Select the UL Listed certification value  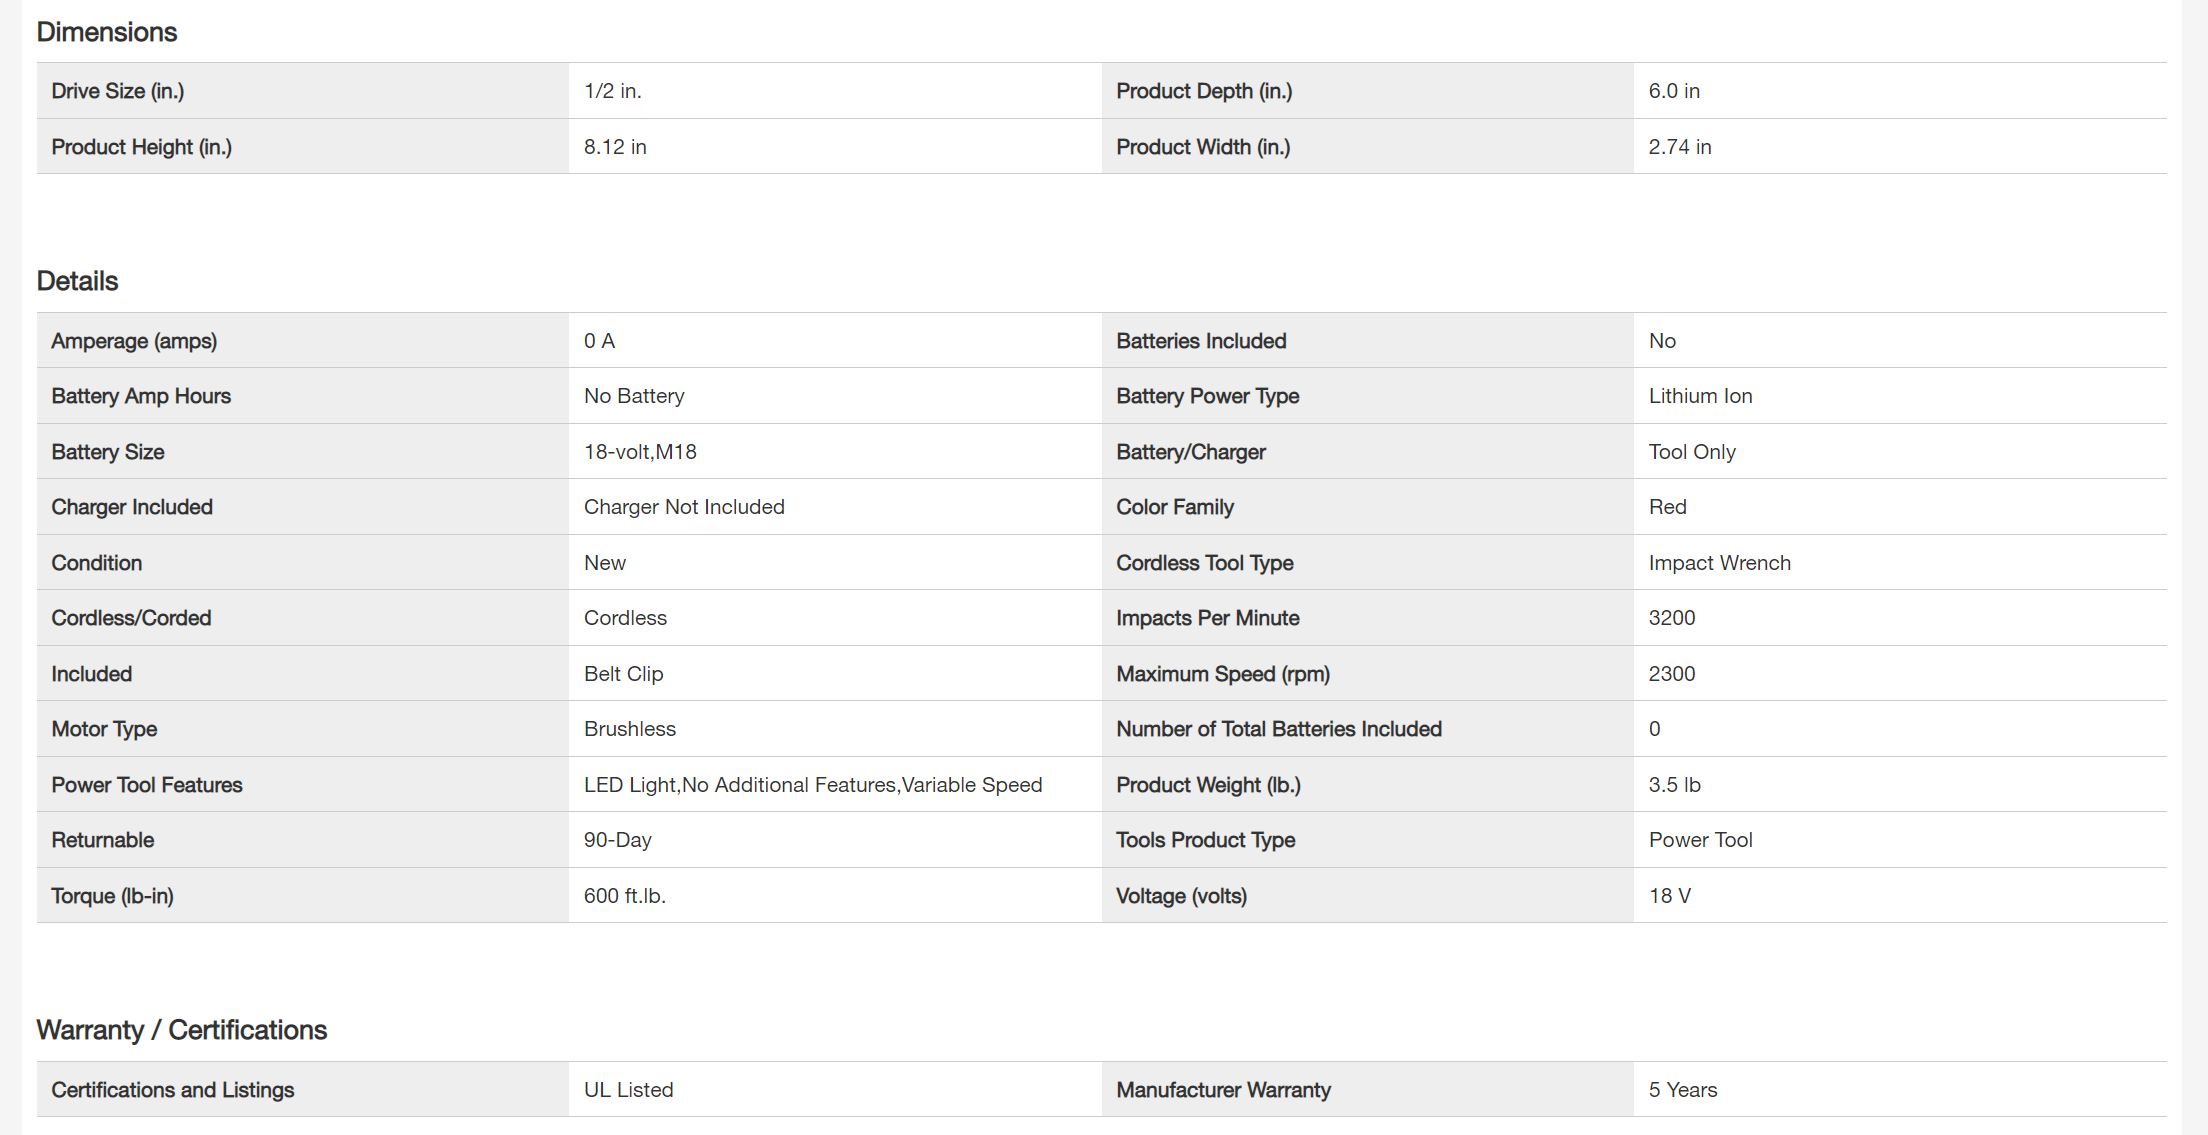click(x=628, y=1090)
